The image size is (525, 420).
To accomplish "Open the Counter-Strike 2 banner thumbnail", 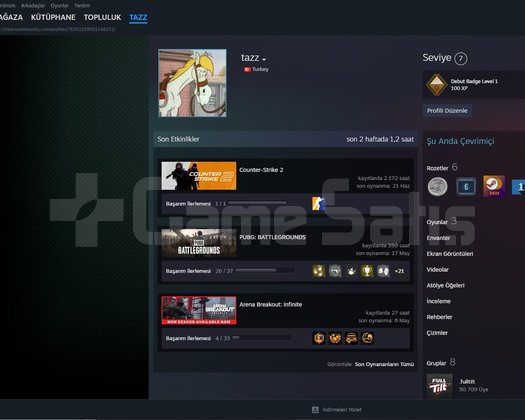I will tap(199, 176).
